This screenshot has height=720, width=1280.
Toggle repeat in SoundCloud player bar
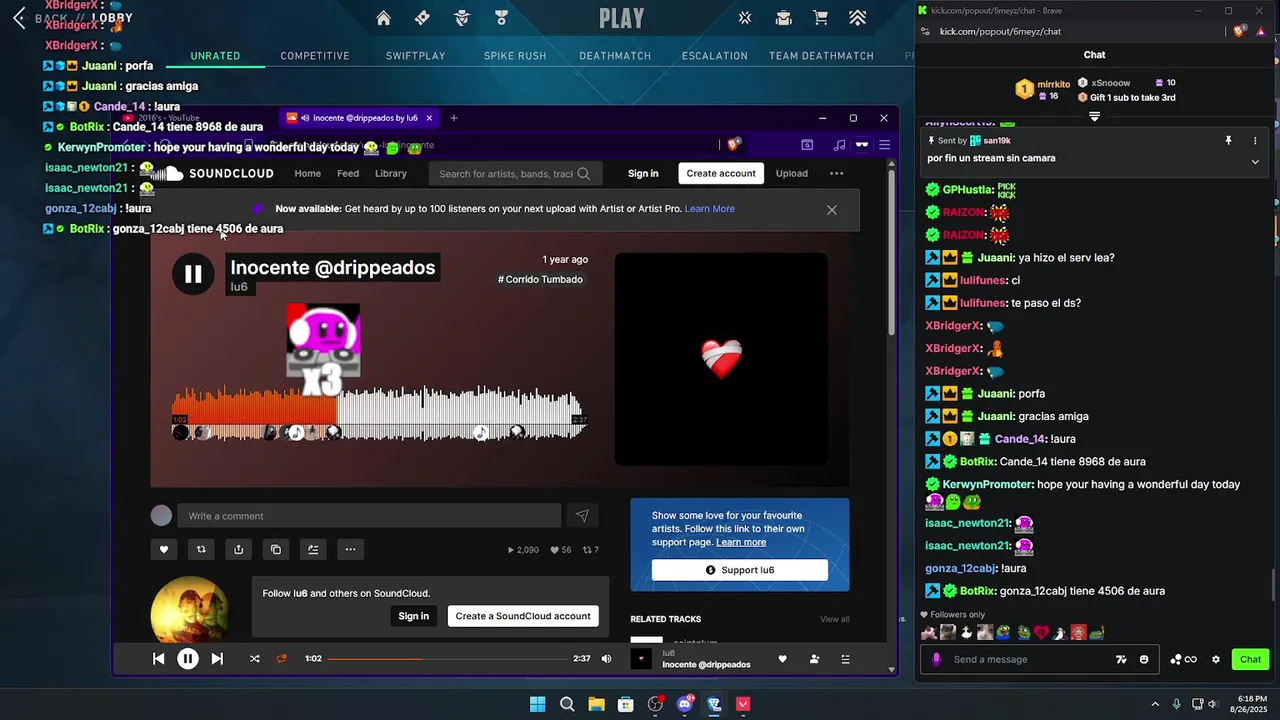coord(282,659)
